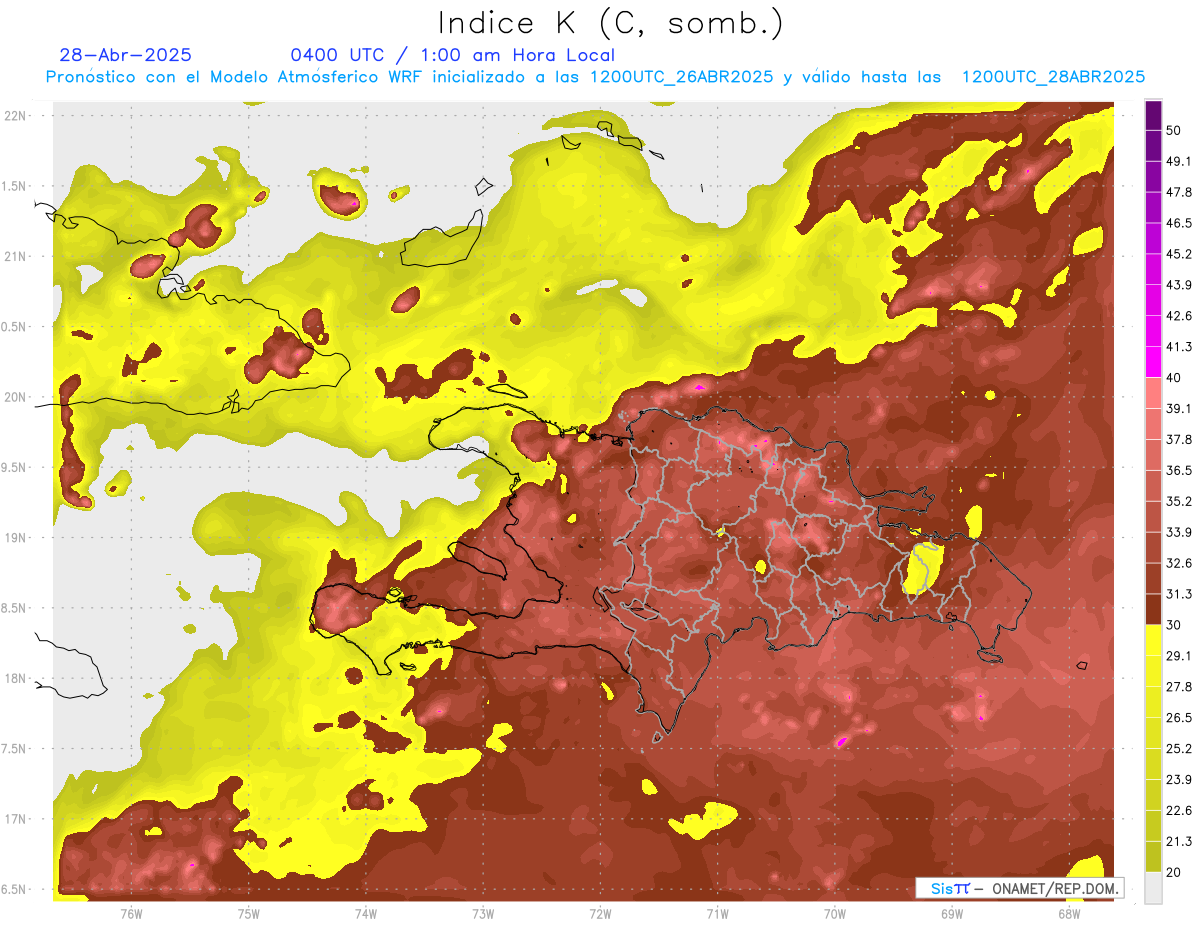
Task: Click the '43.9' colorbar label
Action: (1179, 286)
